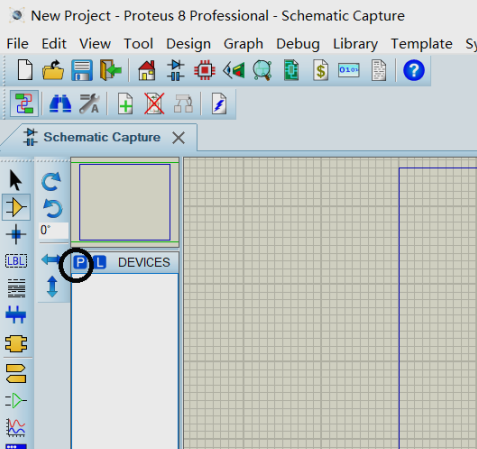Open Help with the blue question mark

click(x=414, y=70)
